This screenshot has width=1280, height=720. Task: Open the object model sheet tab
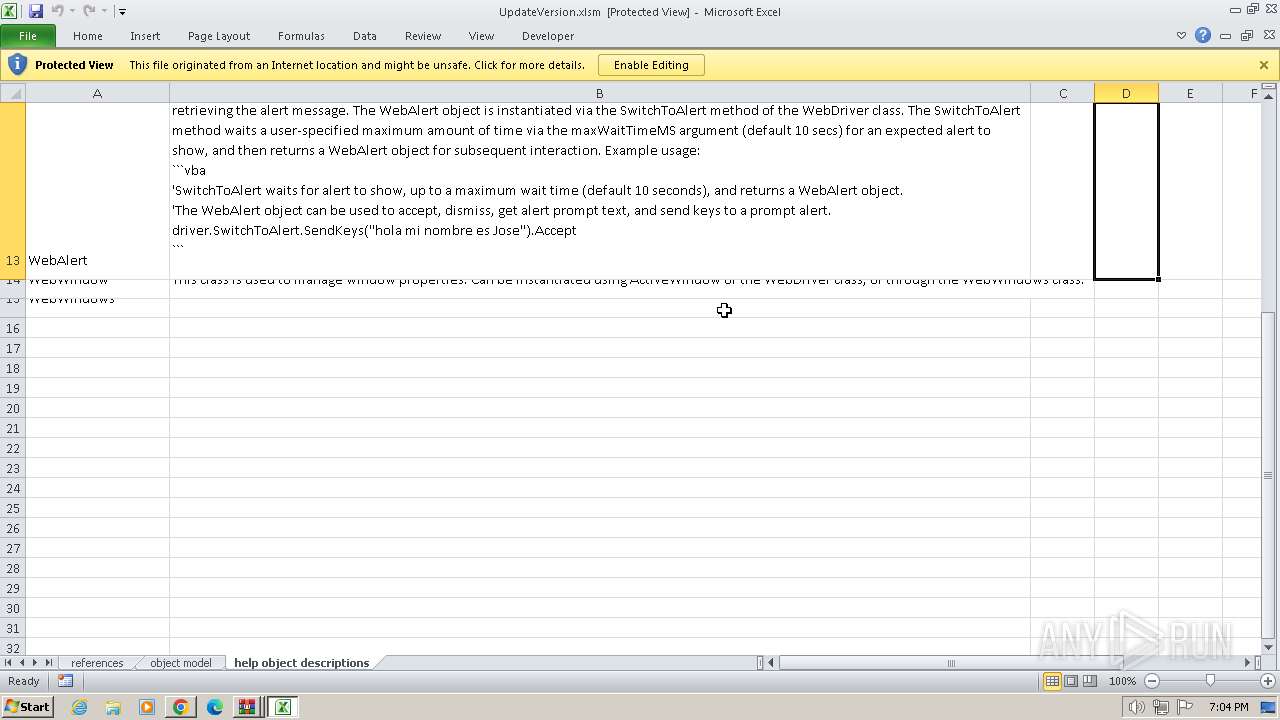click(181, 663)
